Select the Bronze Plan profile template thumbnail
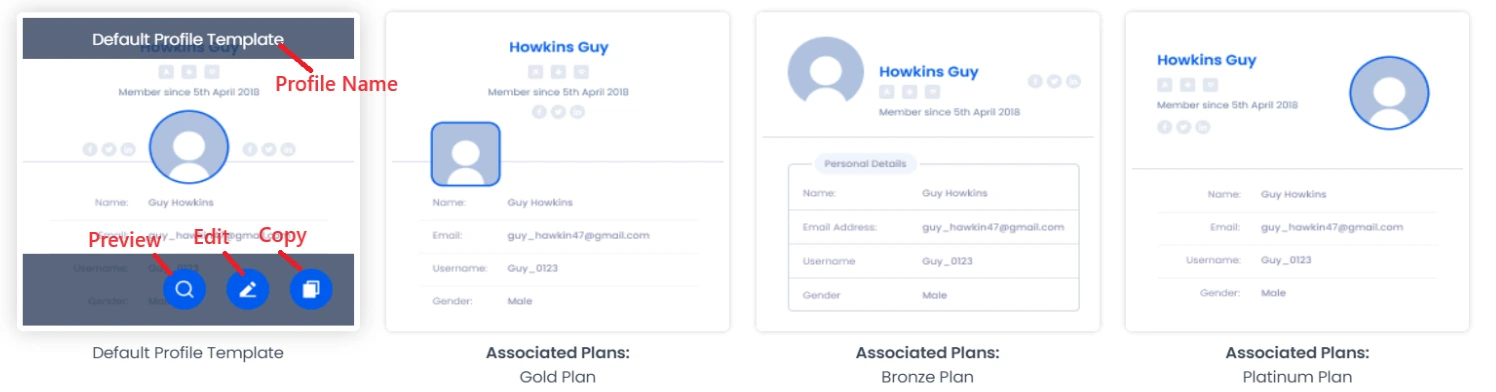The height and width of the screenshot is (392, 1496). click(927, 171)
